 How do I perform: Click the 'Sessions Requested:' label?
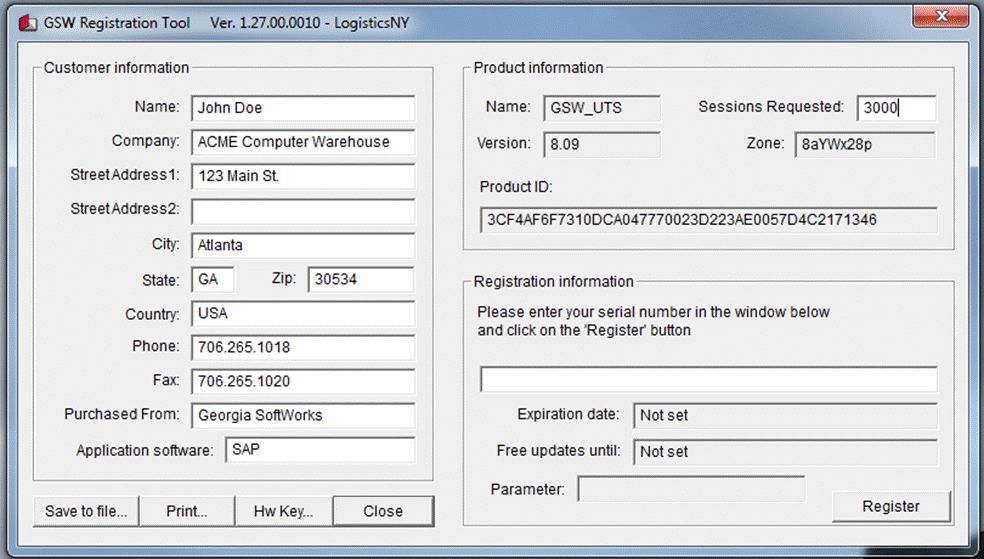click(x=771, y=107)
